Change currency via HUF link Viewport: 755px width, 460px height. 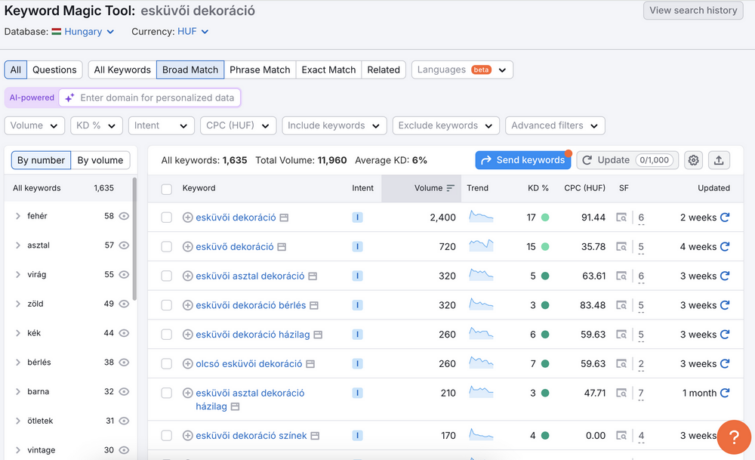click(x=193, y=32)
